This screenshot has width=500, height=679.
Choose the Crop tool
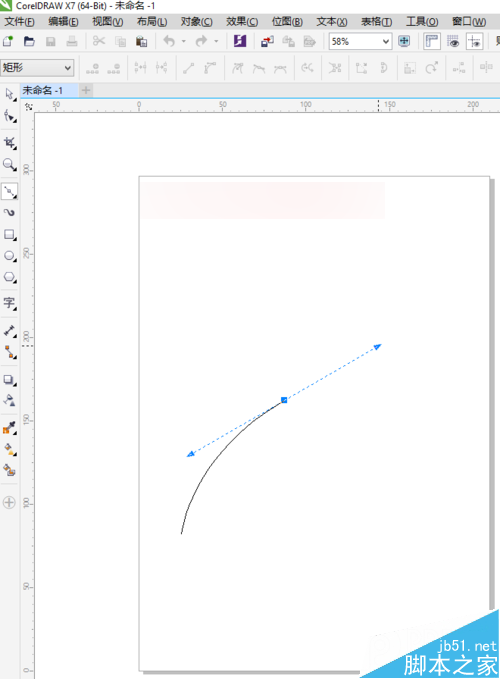[x=10, y=143]
